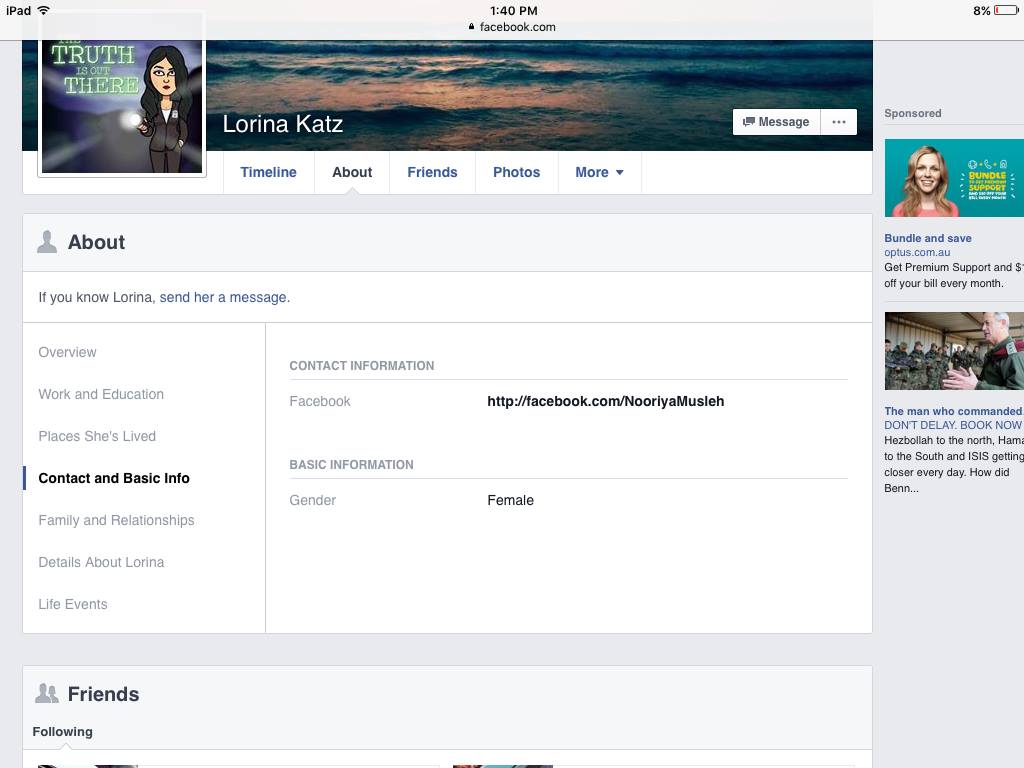Tap the Wi-Fi status icon
Viewport: 1024px width, 768px height.
44,10
